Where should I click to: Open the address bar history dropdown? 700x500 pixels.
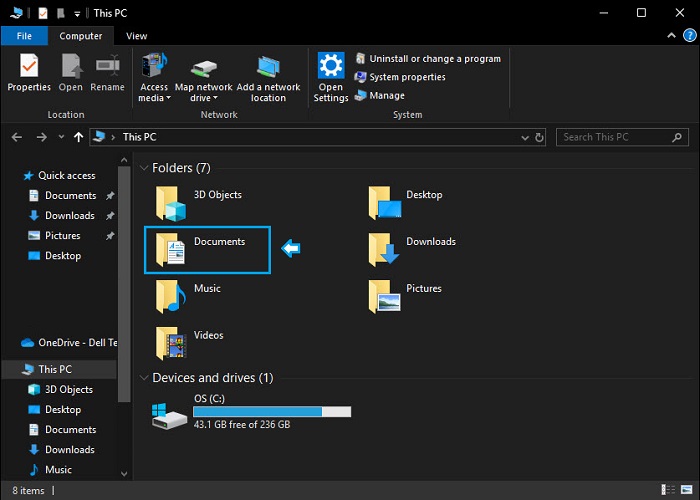(x=523, y=137)
